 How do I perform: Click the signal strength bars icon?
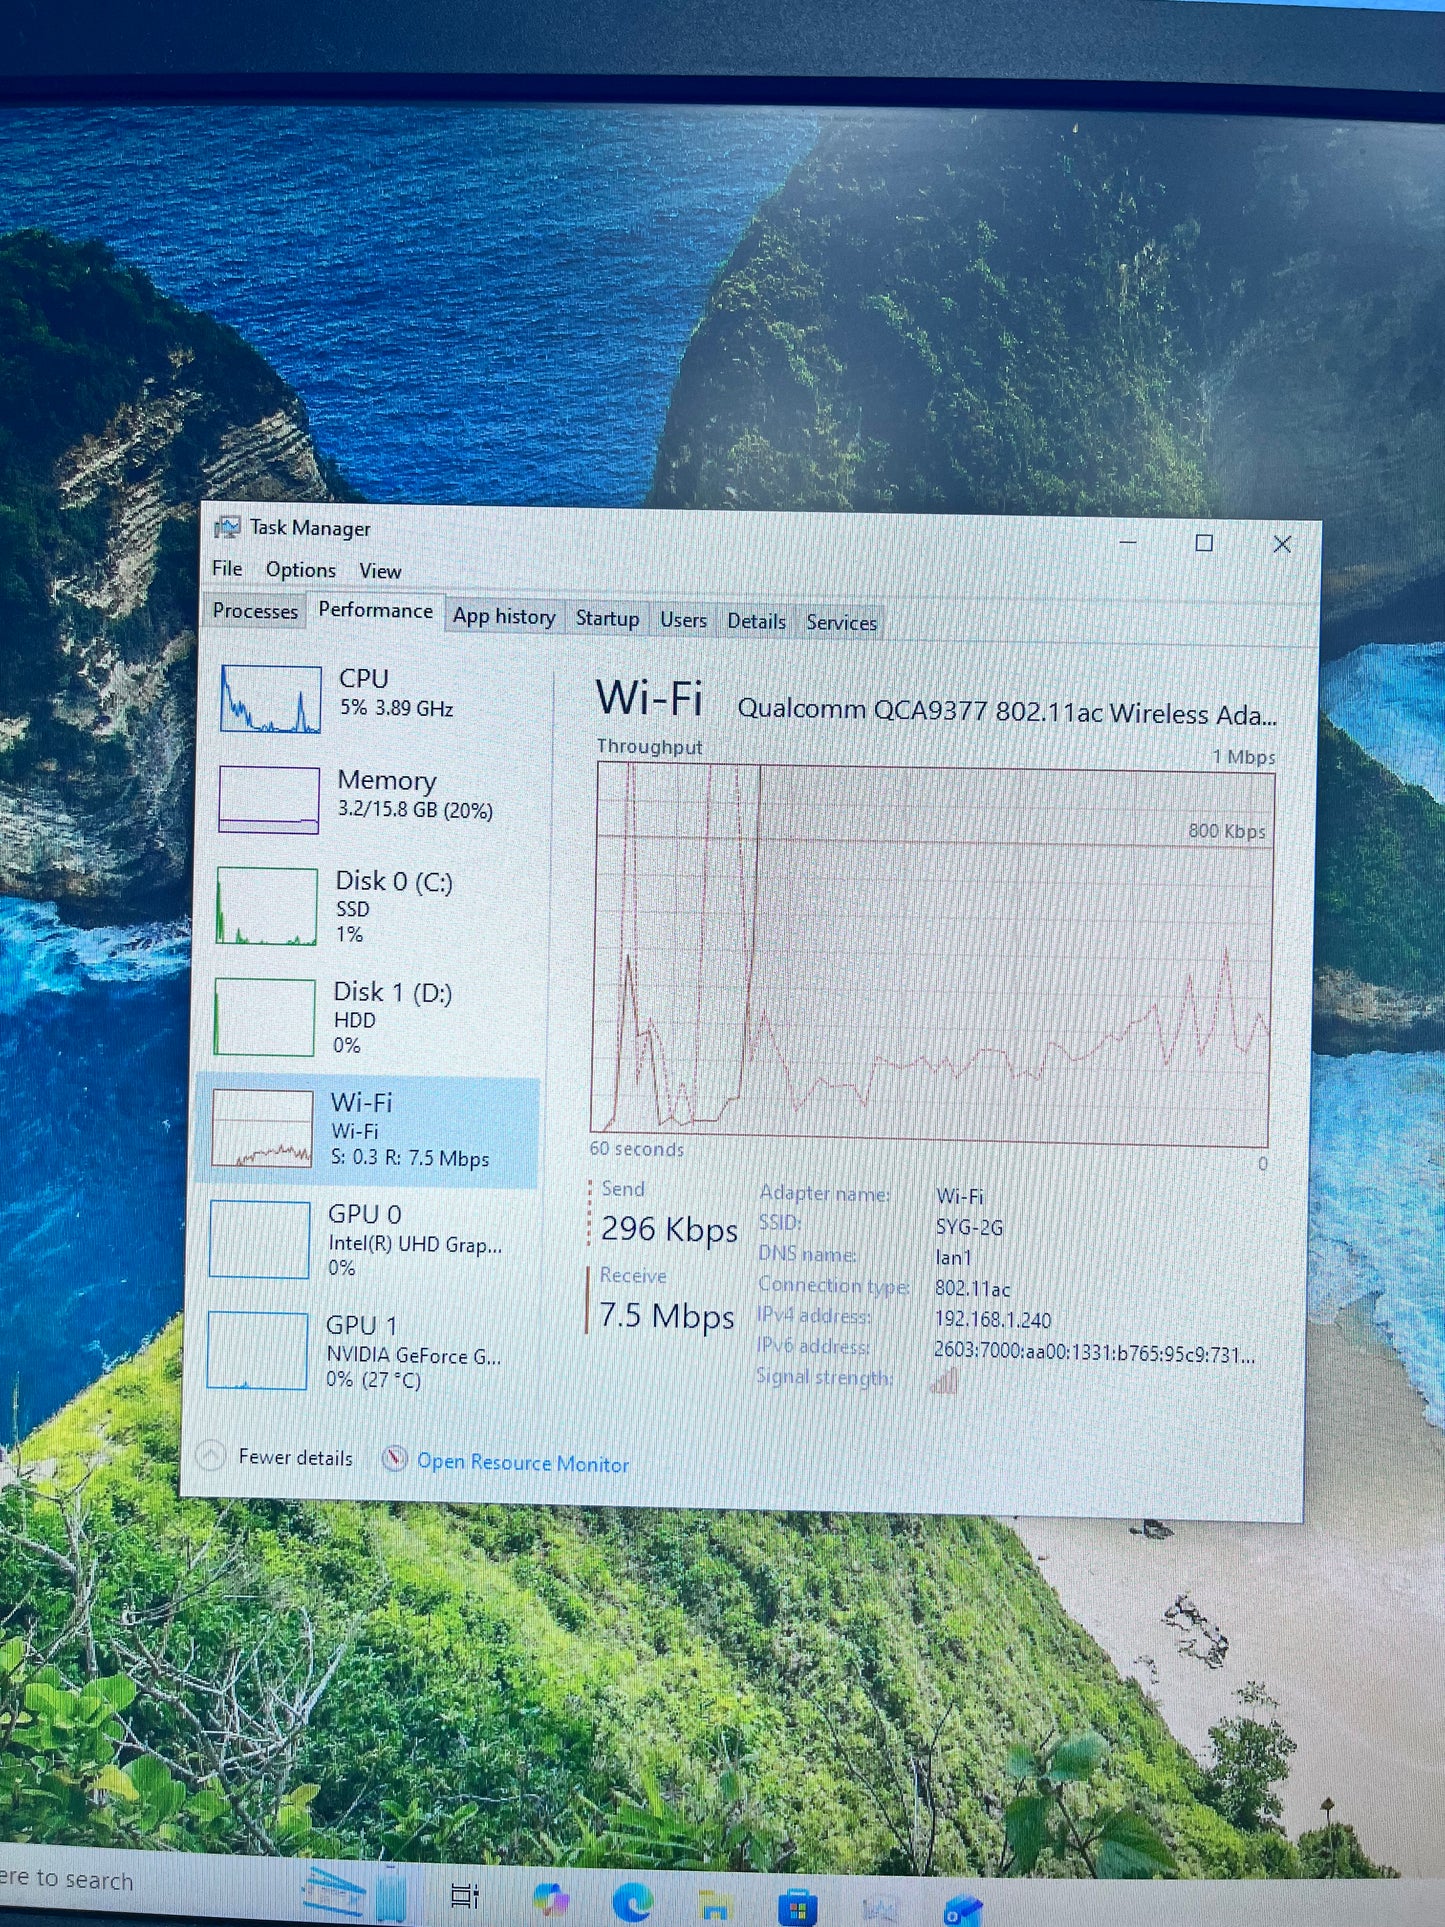pos(945,1381)
